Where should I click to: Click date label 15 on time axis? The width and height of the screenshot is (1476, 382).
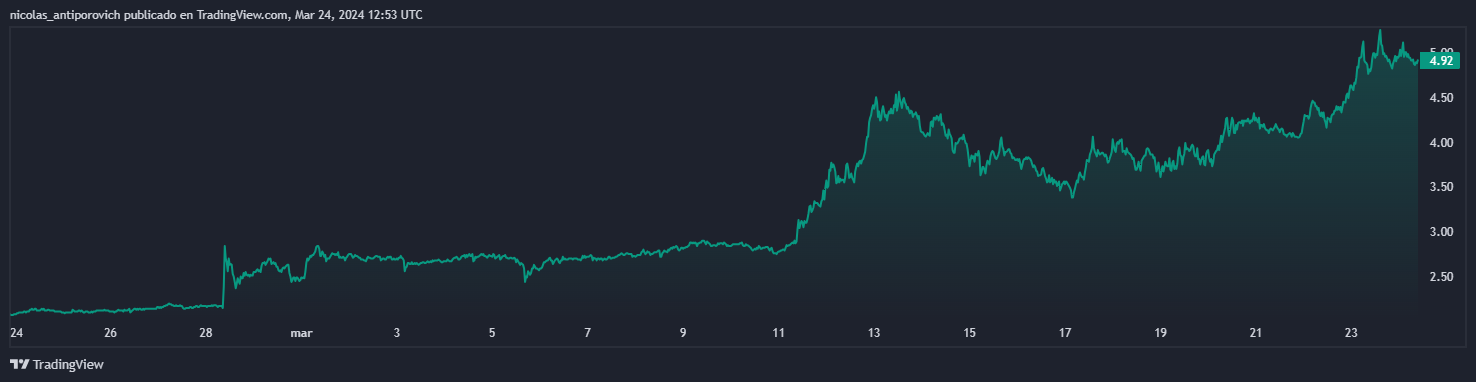point(969,333)
